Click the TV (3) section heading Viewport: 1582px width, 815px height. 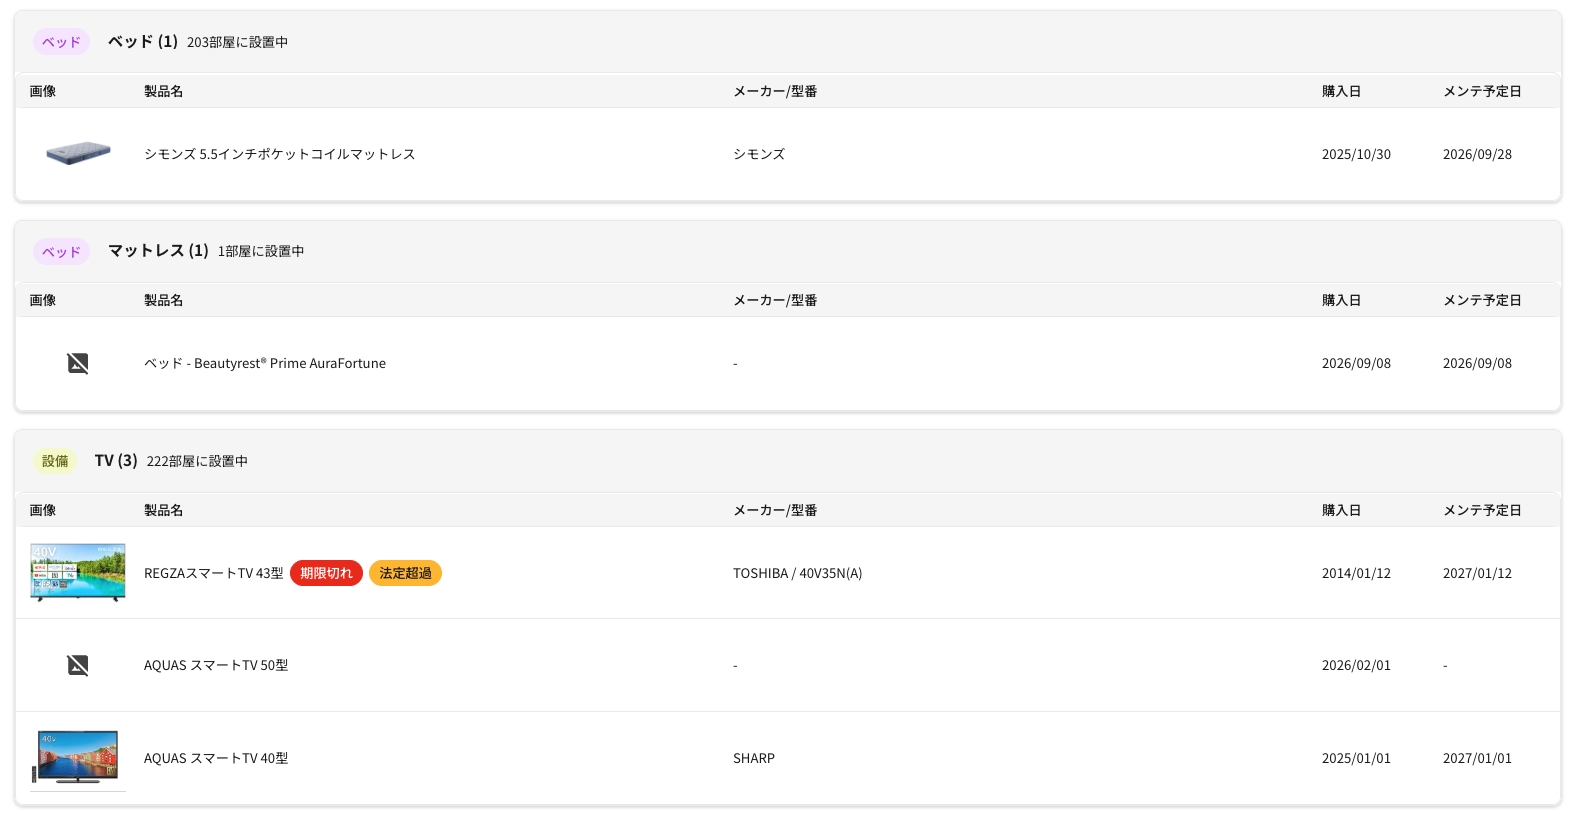tap(116, 460)
